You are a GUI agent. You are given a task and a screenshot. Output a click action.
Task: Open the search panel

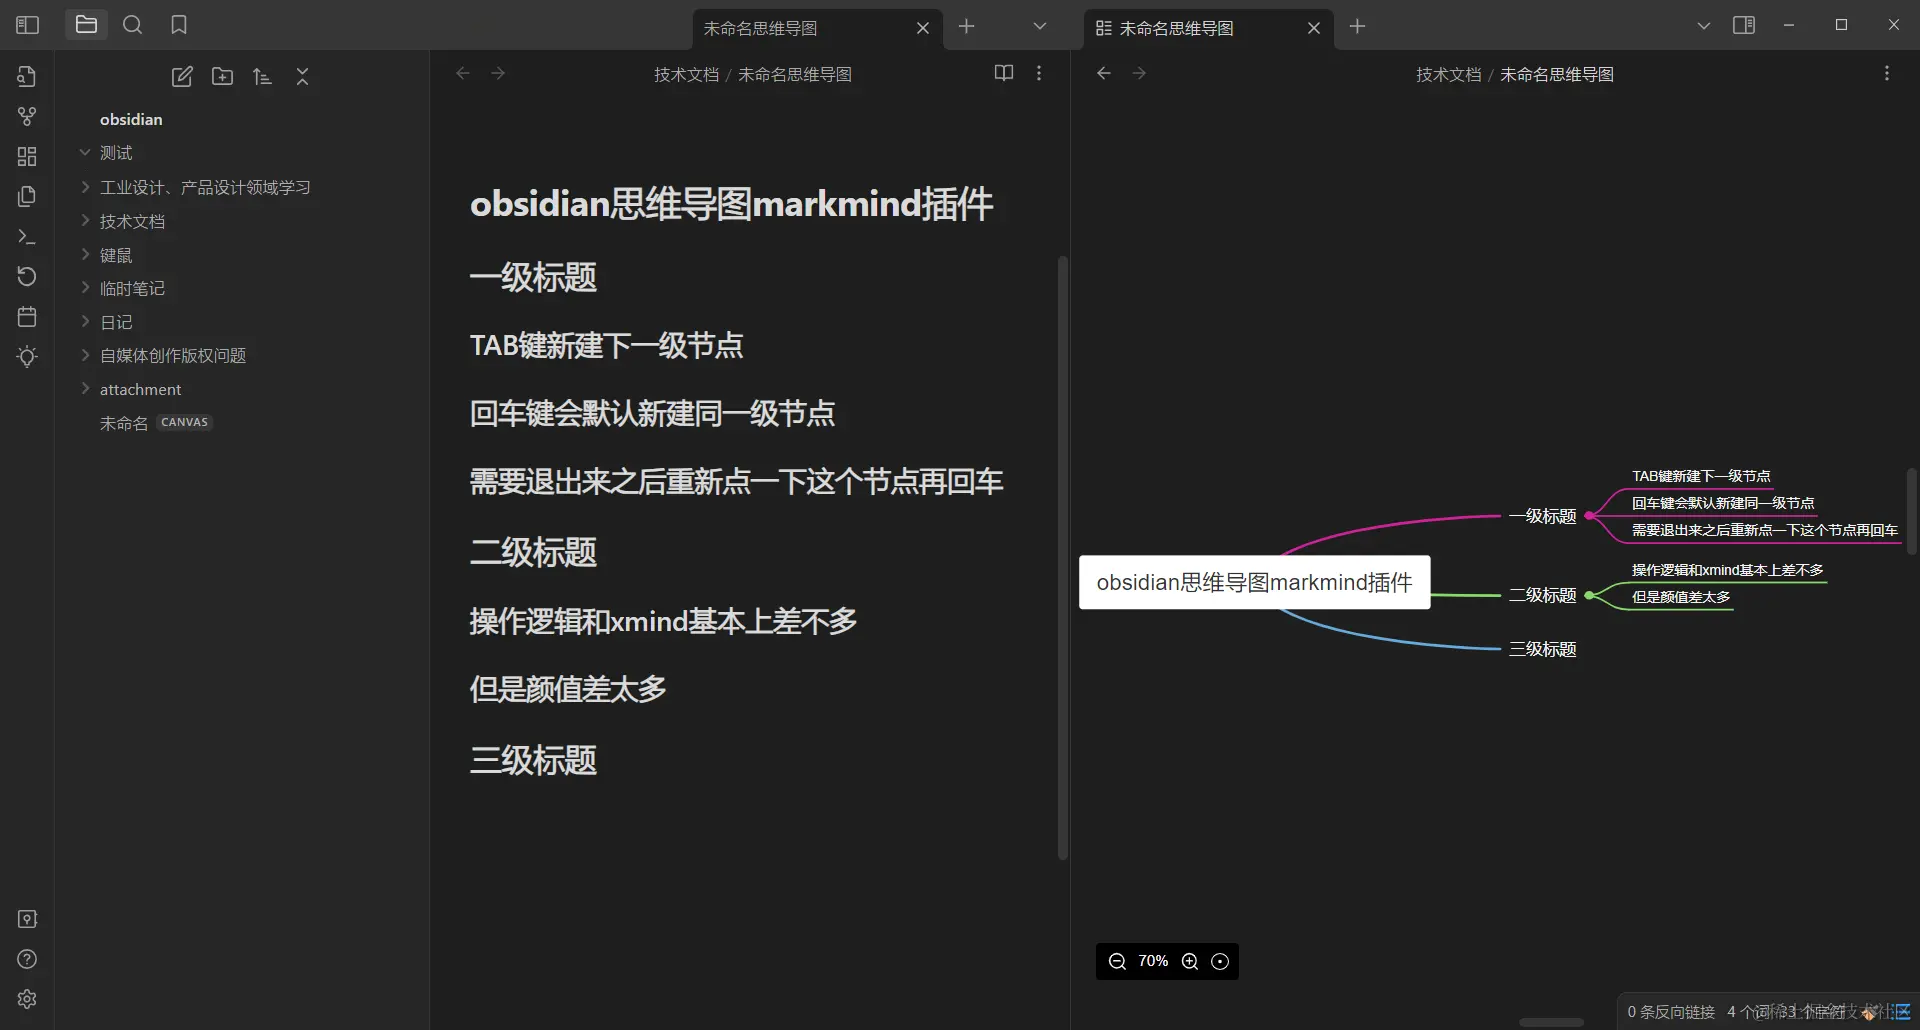tap(132, 25)
